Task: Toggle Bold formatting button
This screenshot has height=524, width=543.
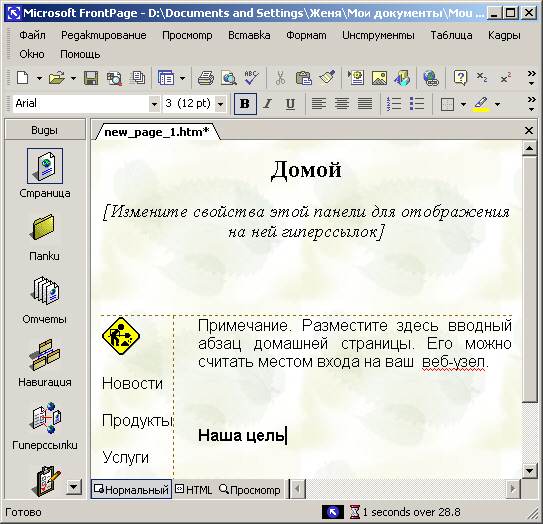Action: coord(245,104)
